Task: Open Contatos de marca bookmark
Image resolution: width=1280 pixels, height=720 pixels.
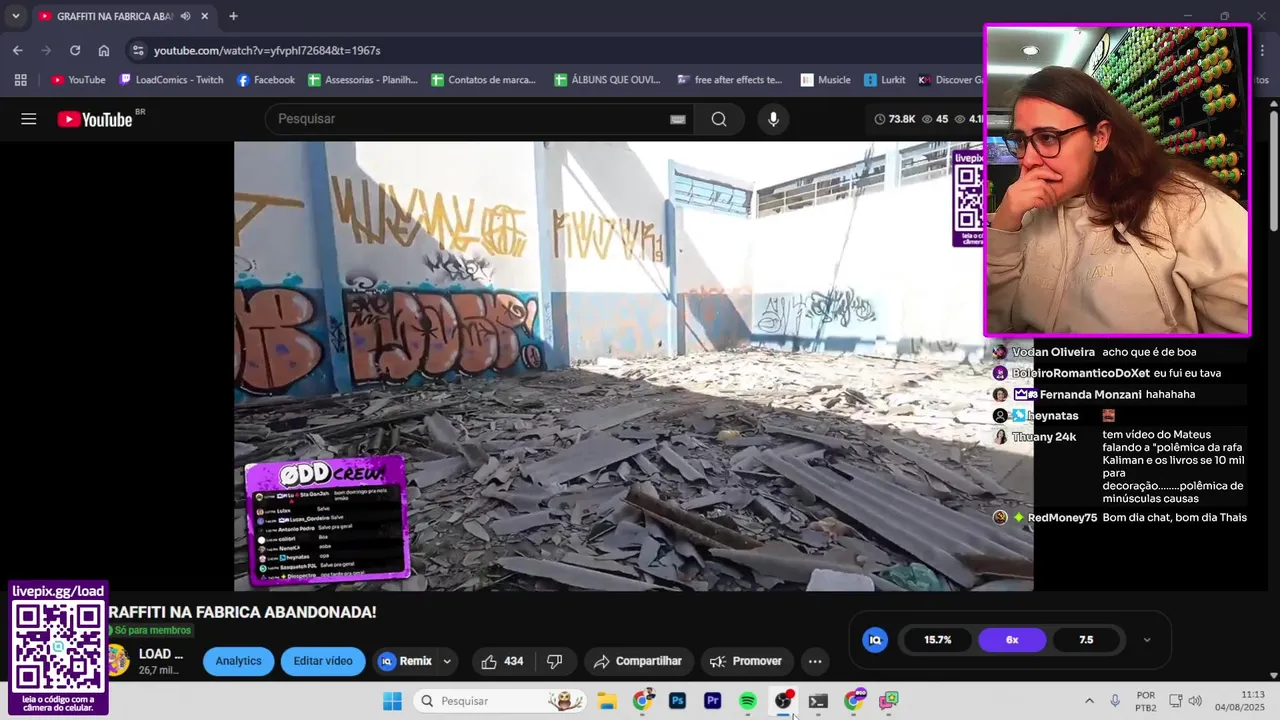Action: 484,80
